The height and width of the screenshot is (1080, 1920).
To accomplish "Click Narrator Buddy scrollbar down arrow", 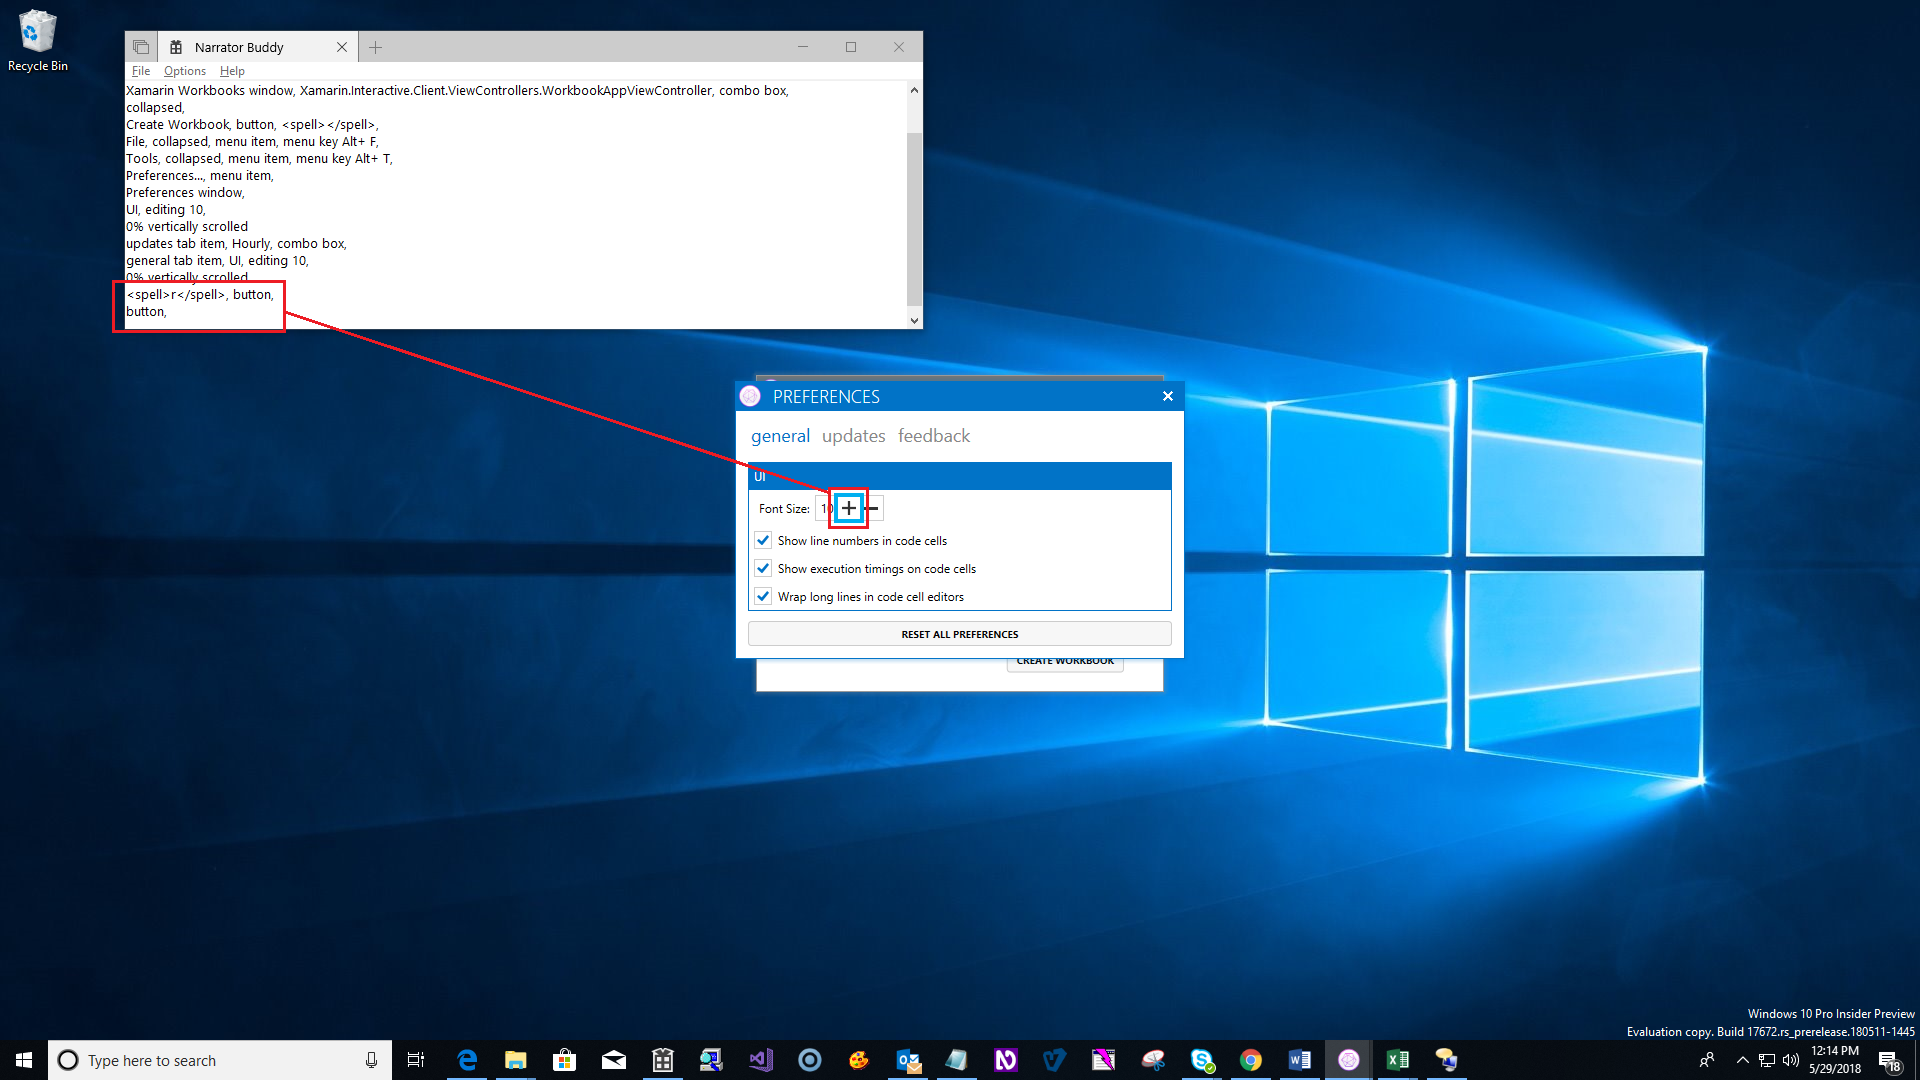I will pos(914,320).
